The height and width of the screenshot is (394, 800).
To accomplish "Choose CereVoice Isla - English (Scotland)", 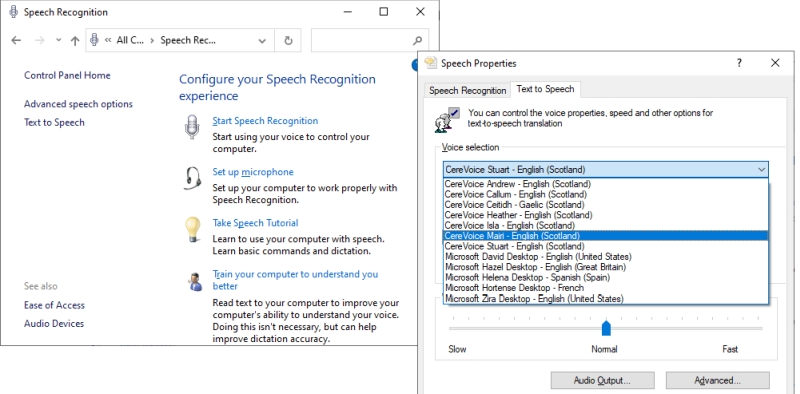I will click(606, 225).
